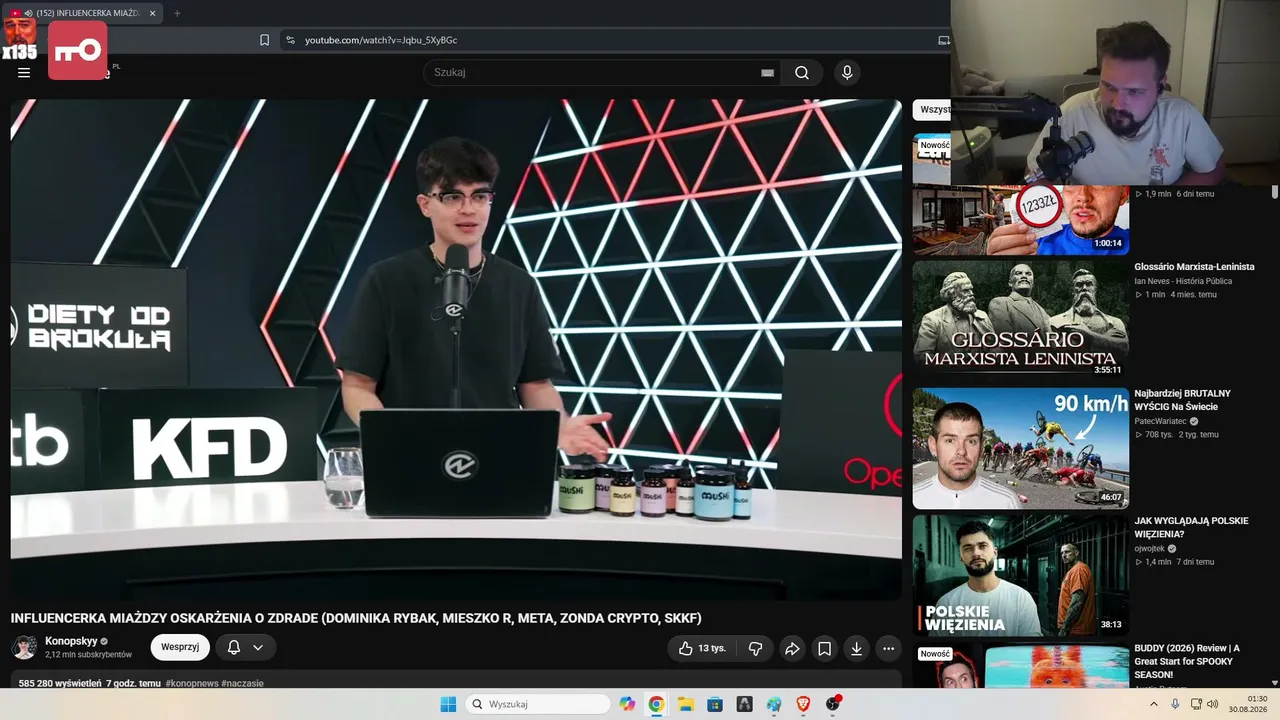Select the Wszystkie filter chip
Viewport: 1280px width, 720px height.
(x=934, y=110)
